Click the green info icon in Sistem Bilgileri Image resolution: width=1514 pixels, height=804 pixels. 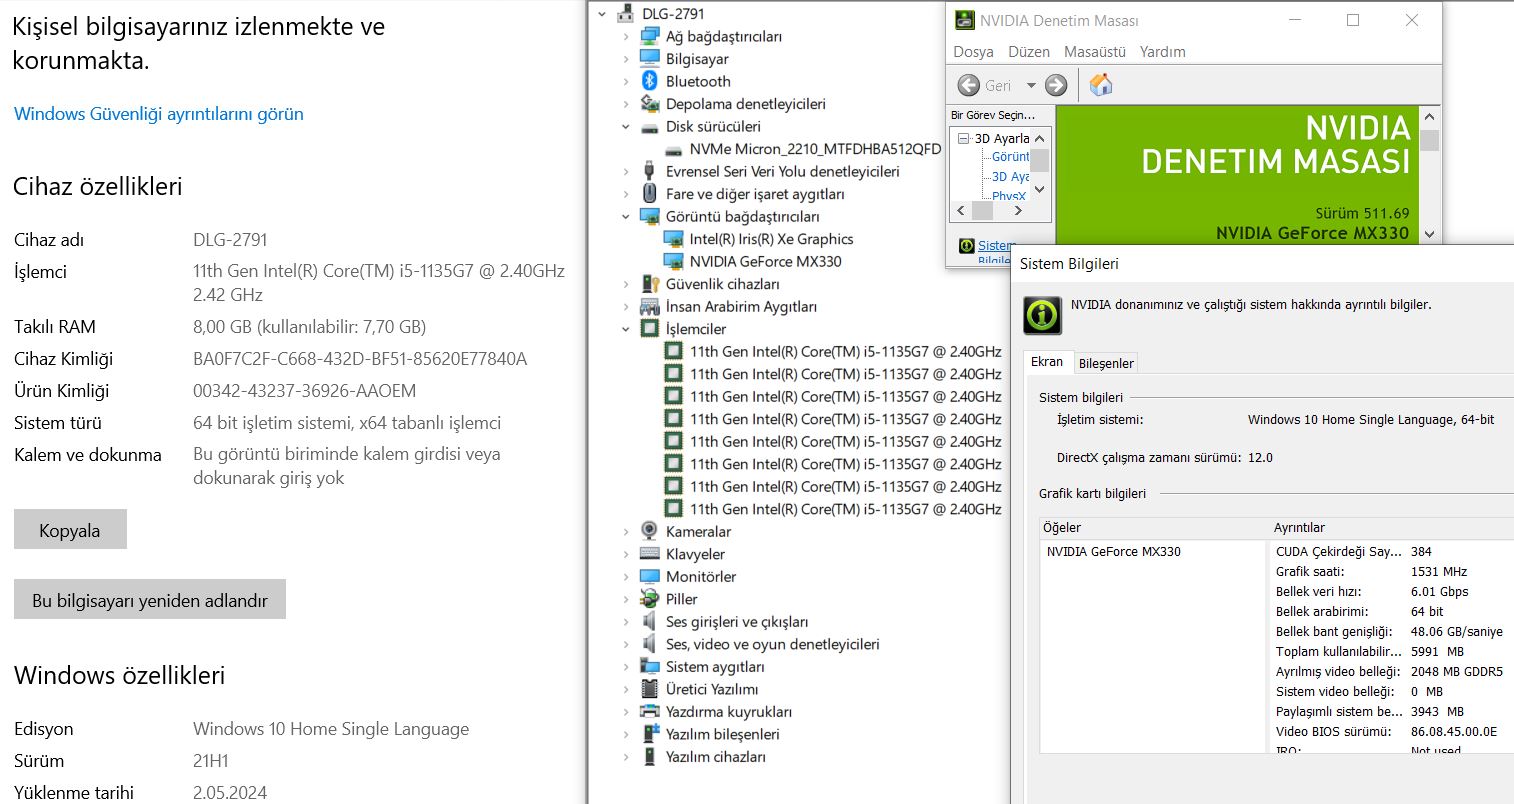point(1042,315)
